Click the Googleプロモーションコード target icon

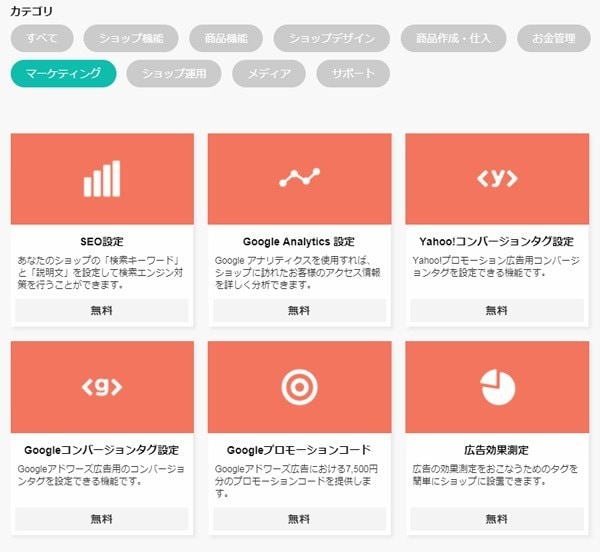(x=299, y=387)
